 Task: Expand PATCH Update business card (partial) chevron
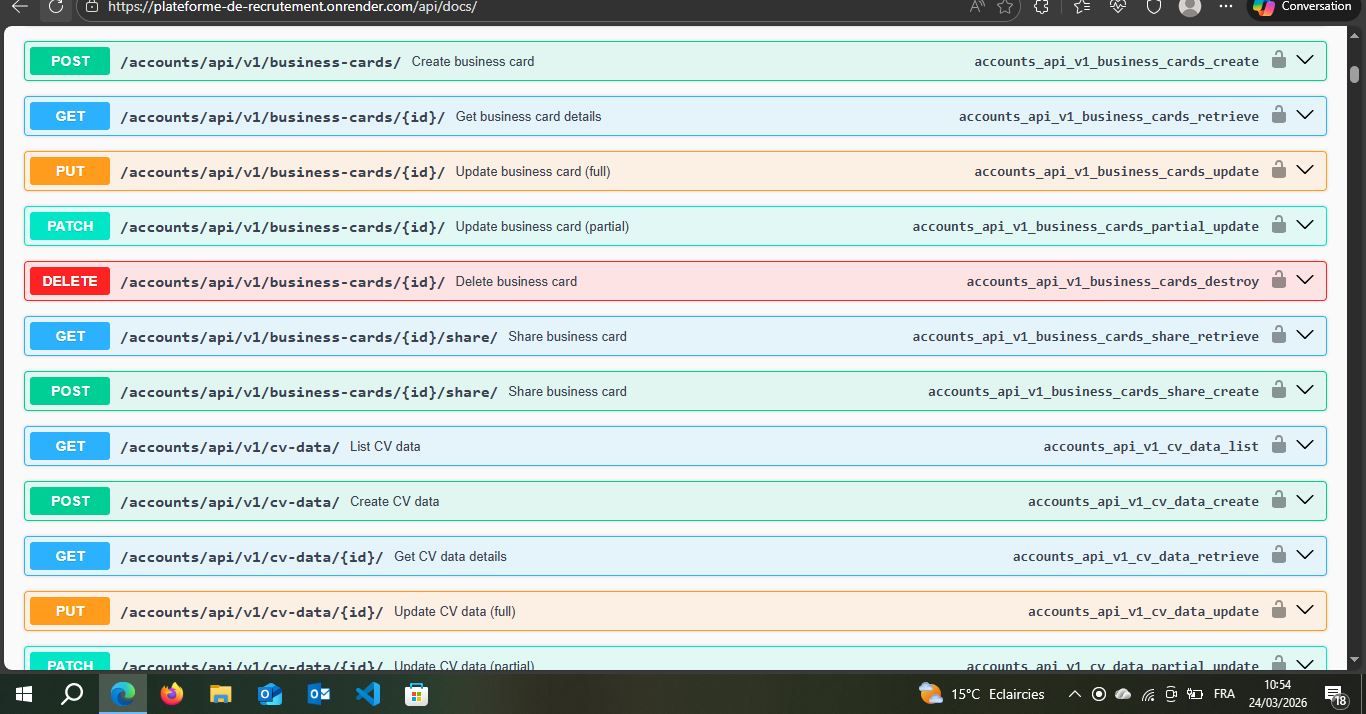tap(1304, 225)
